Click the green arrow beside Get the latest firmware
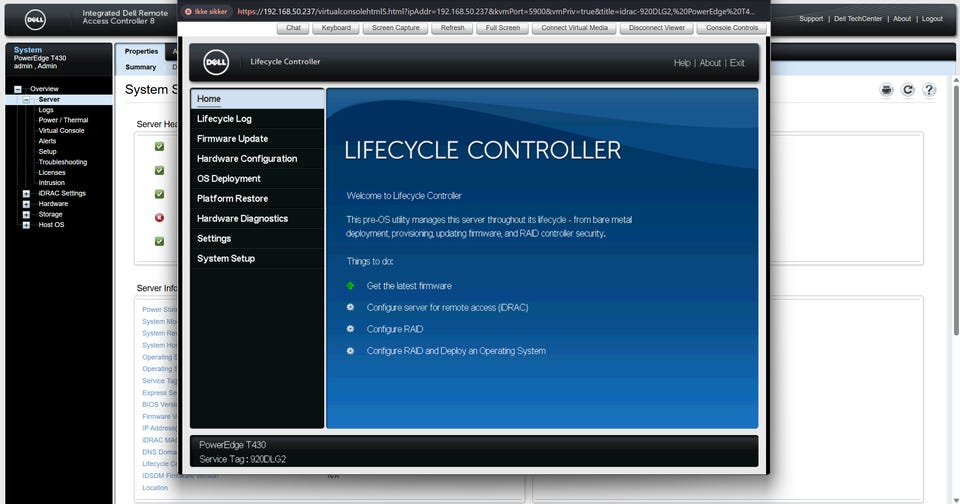Screen dimensions: 960x504 point(350,285)
